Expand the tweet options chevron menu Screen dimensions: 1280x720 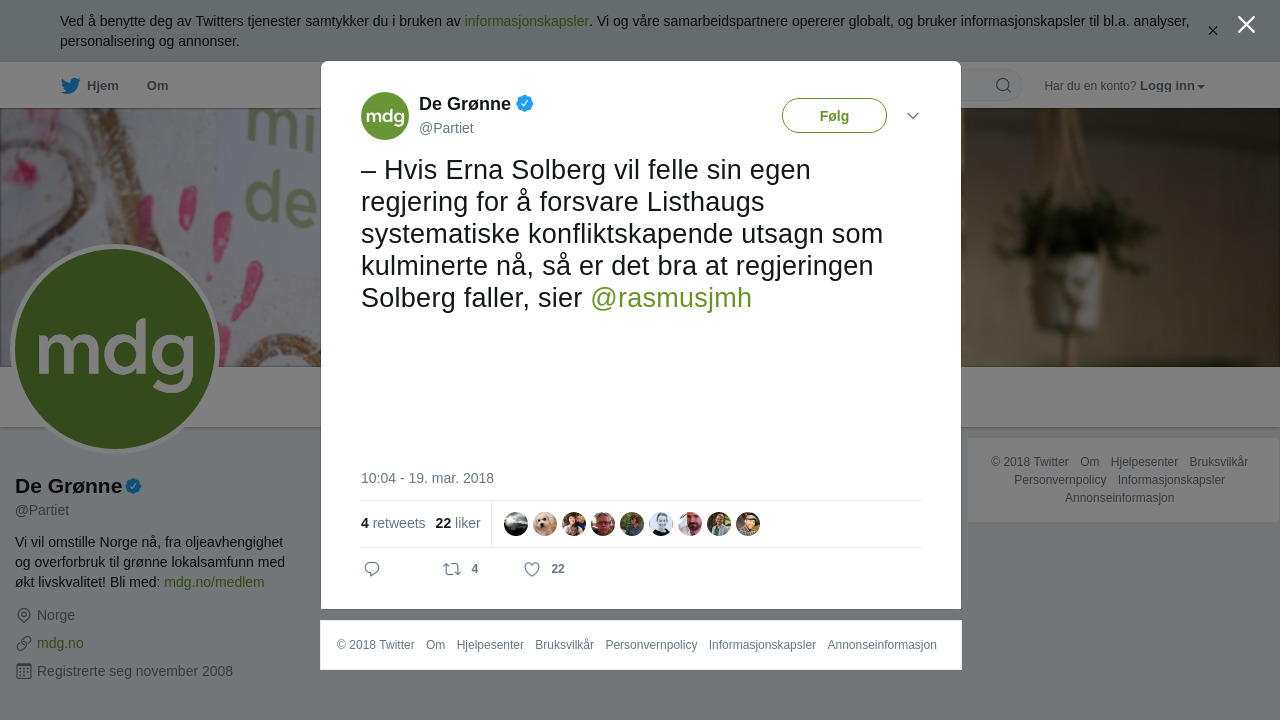[x=913, y=116]
